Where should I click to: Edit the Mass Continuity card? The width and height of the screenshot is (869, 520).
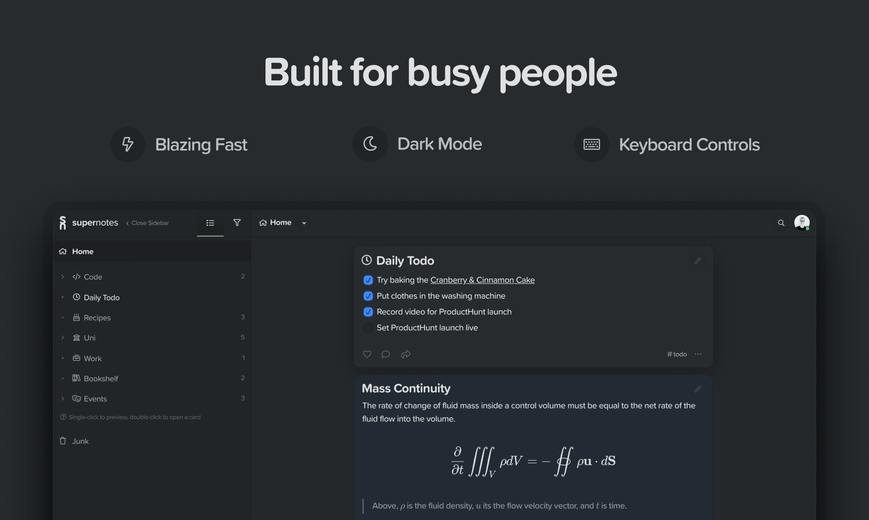coord(698,389)
